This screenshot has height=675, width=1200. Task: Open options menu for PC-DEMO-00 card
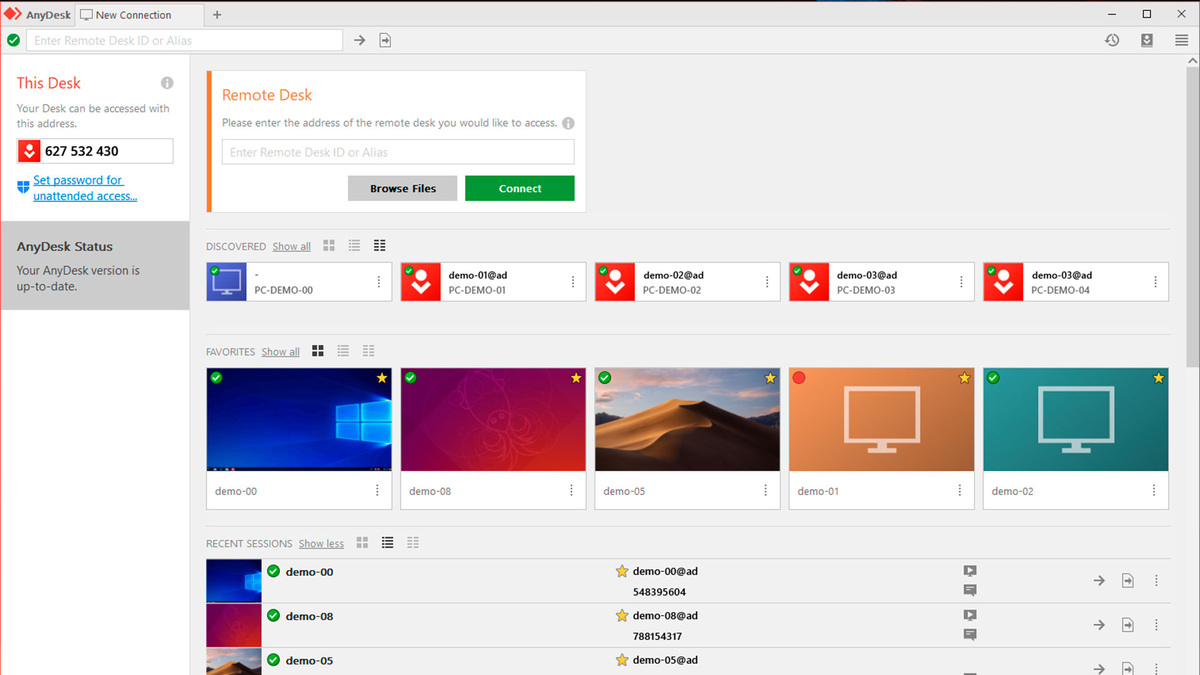(379, 282)
